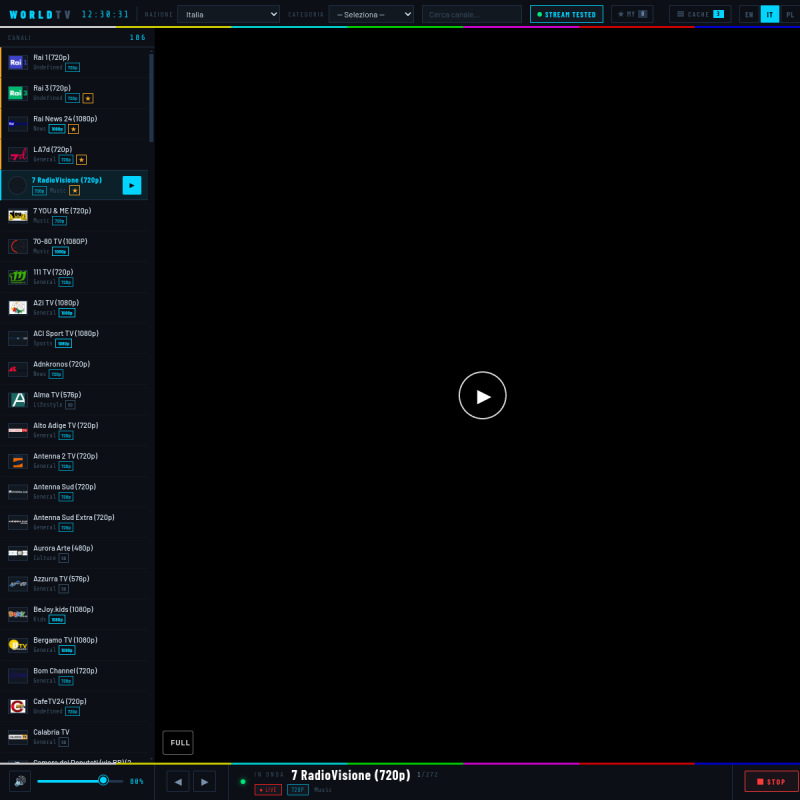This screenshot has height=800, width=800.
Task: Open the Categoria Seleziona dropdown
Action: coord(371,14)
